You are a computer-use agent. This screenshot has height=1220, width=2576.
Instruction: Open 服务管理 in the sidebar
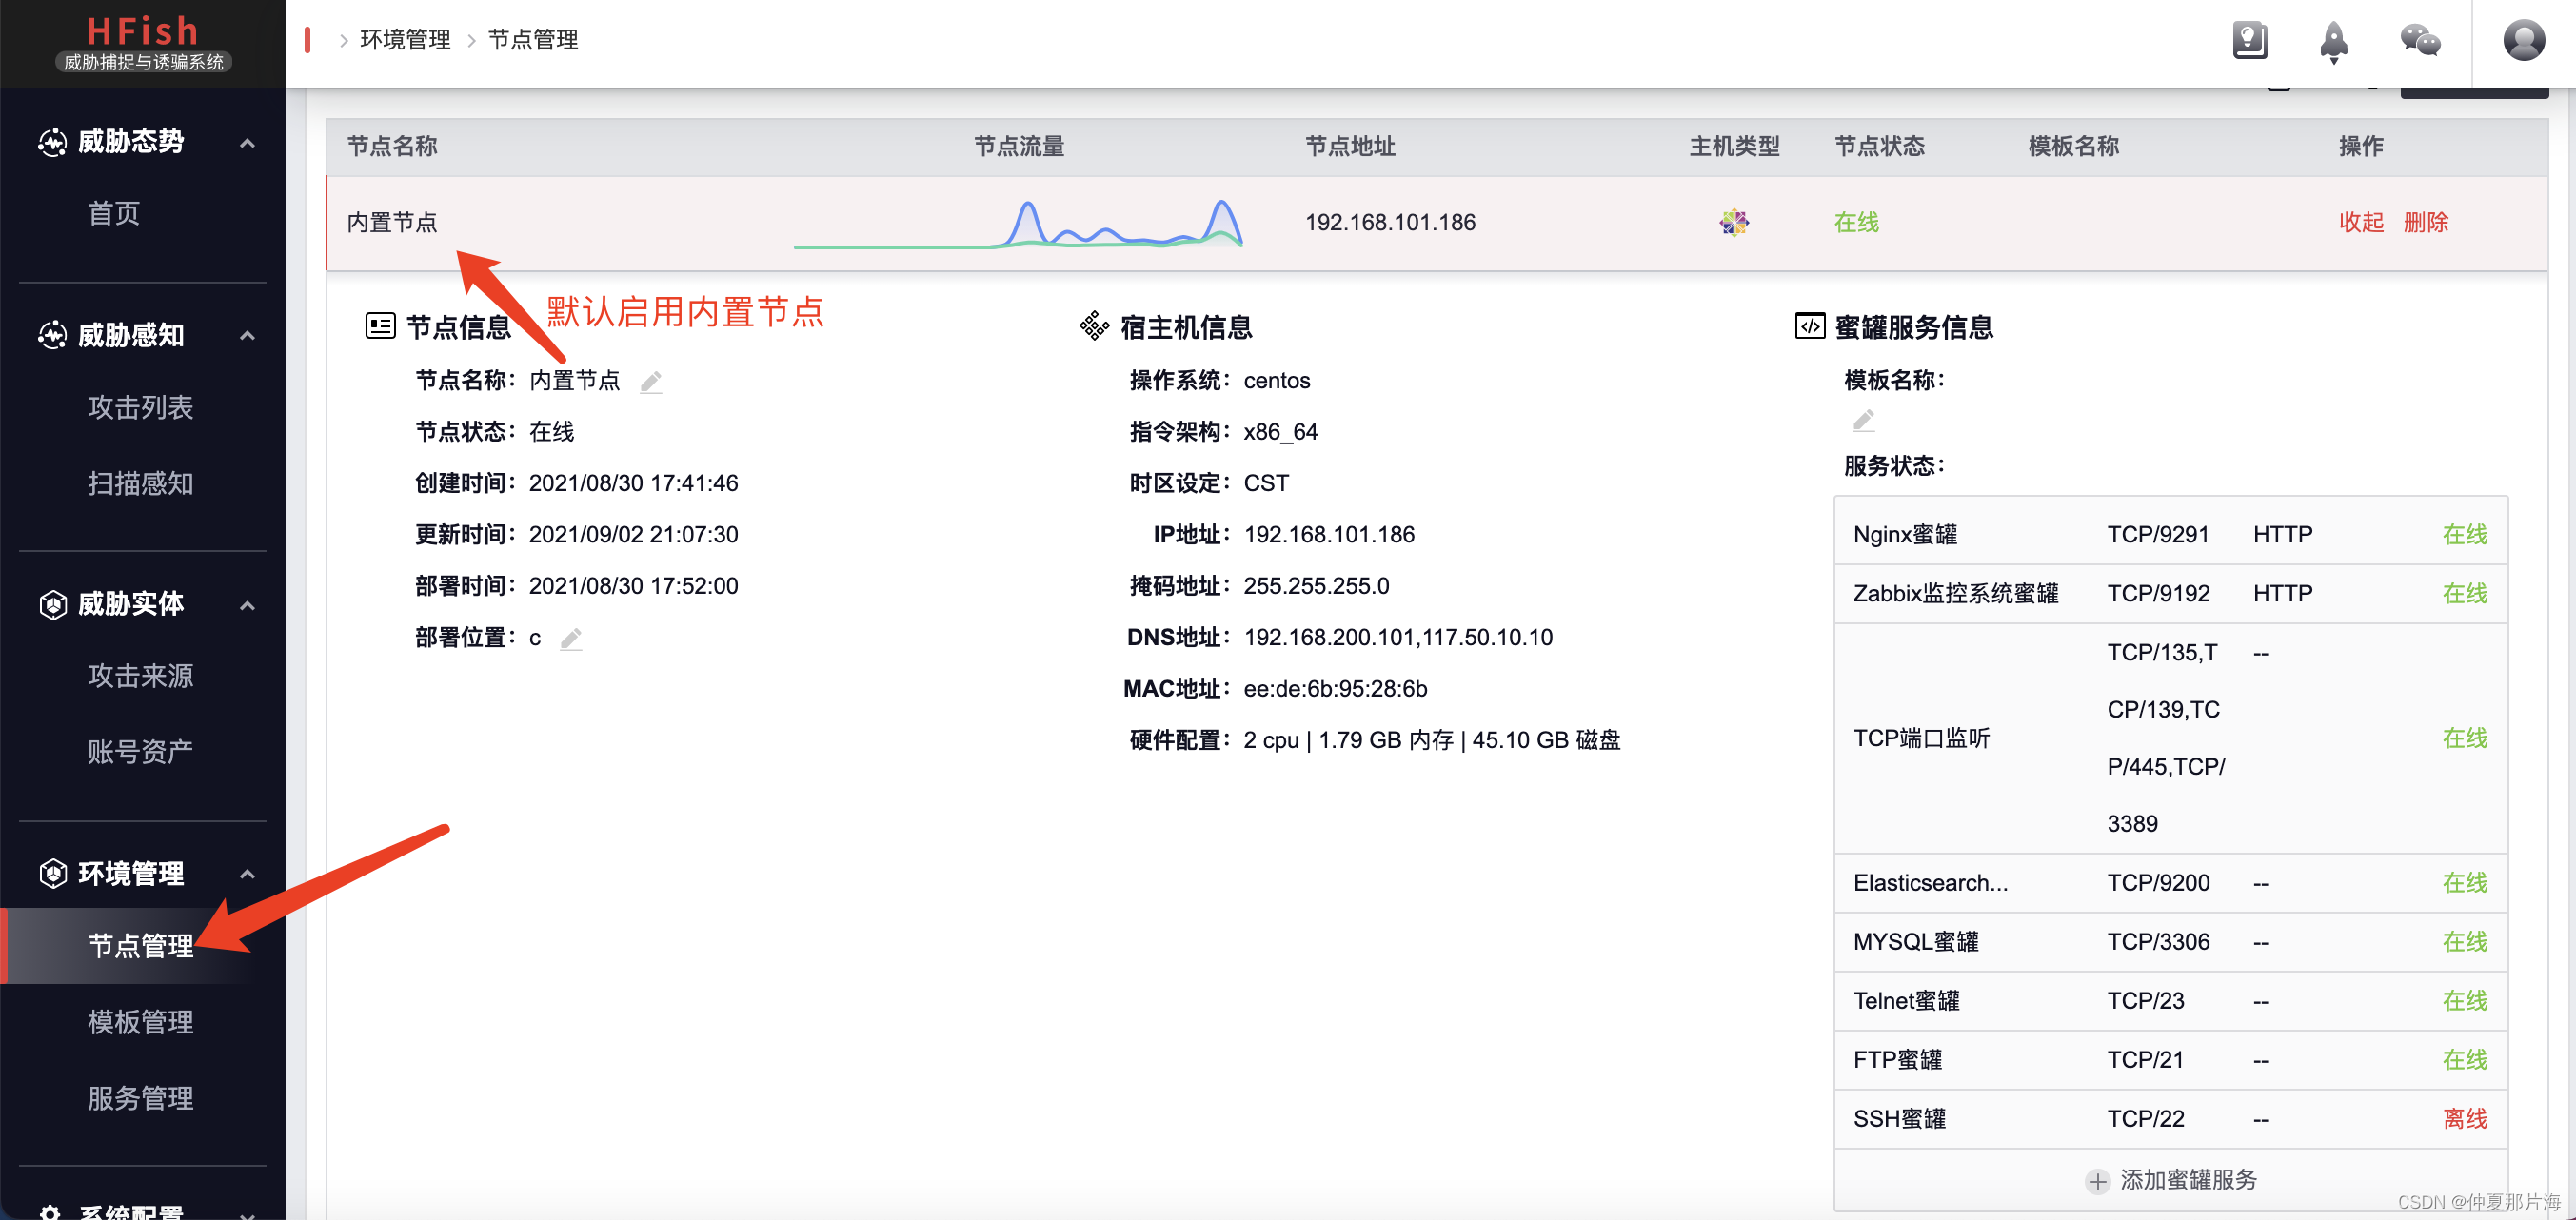point(140,1098)
